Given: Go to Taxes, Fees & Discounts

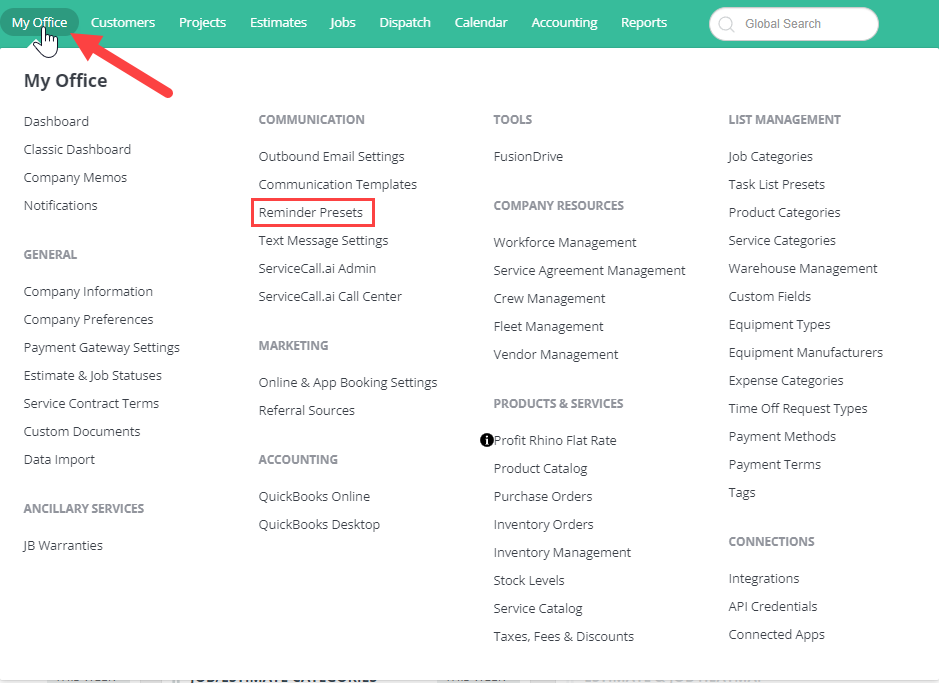Looking at the screenshot, I should [564, 636].
